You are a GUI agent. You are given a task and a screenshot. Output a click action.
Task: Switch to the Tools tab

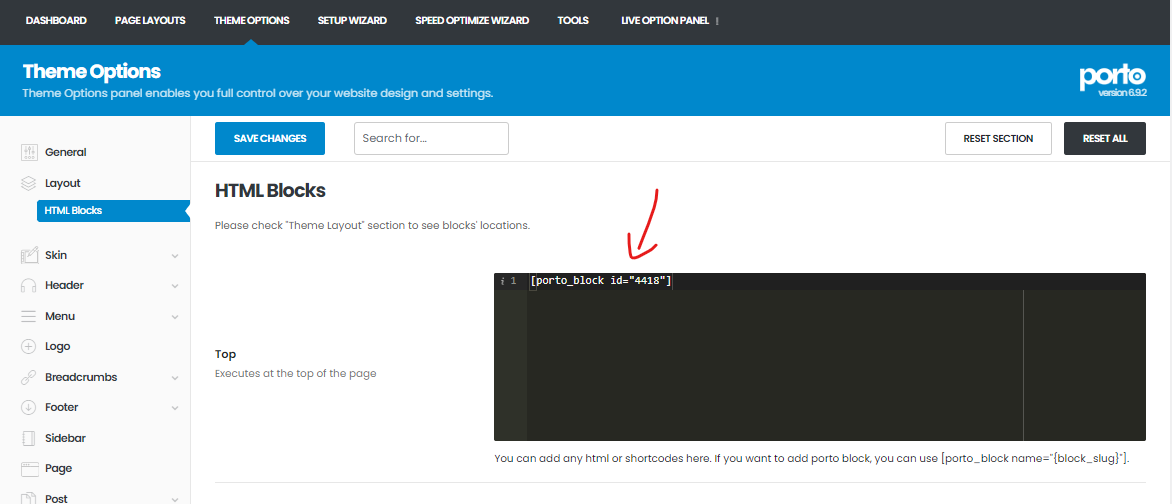point(573,20)
